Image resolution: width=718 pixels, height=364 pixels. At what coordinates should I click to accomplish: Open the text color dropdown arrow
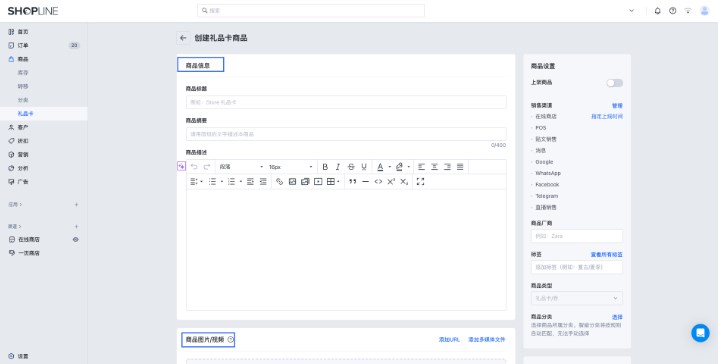pyautogui.click(x=390, y=167)
